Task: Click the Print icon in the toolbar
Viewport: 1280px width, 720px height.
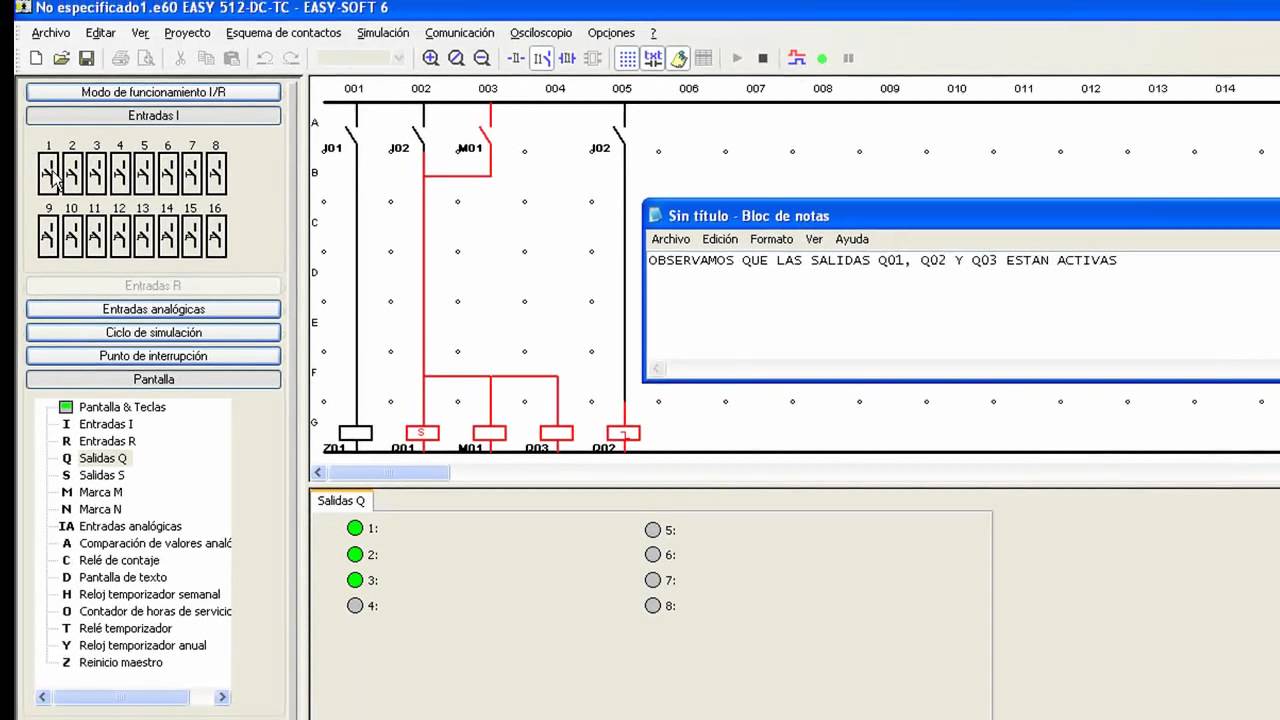Action: (x=121, y=58)
